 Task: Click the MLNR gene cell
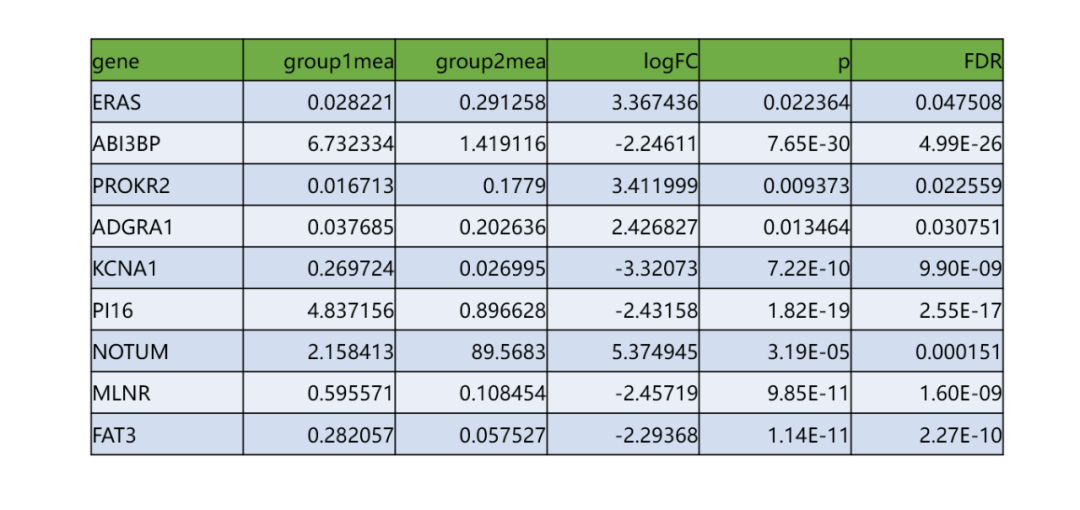click(x=167, y=393)
